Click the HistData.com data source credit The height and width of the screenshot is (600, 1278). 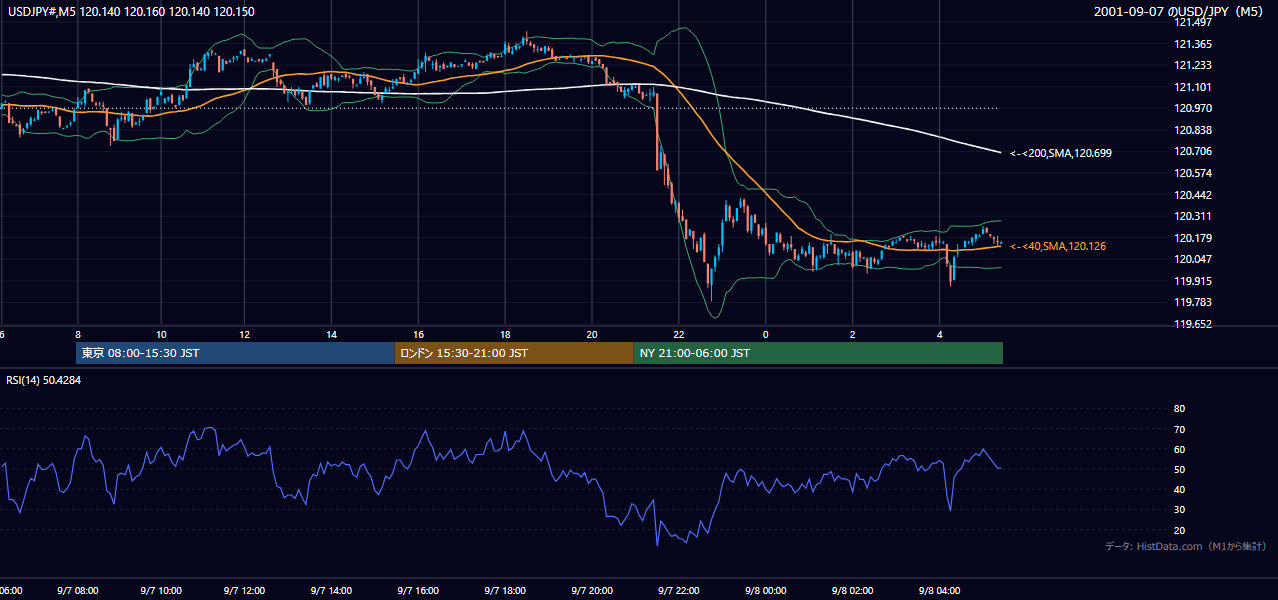tap(1186, 547)
